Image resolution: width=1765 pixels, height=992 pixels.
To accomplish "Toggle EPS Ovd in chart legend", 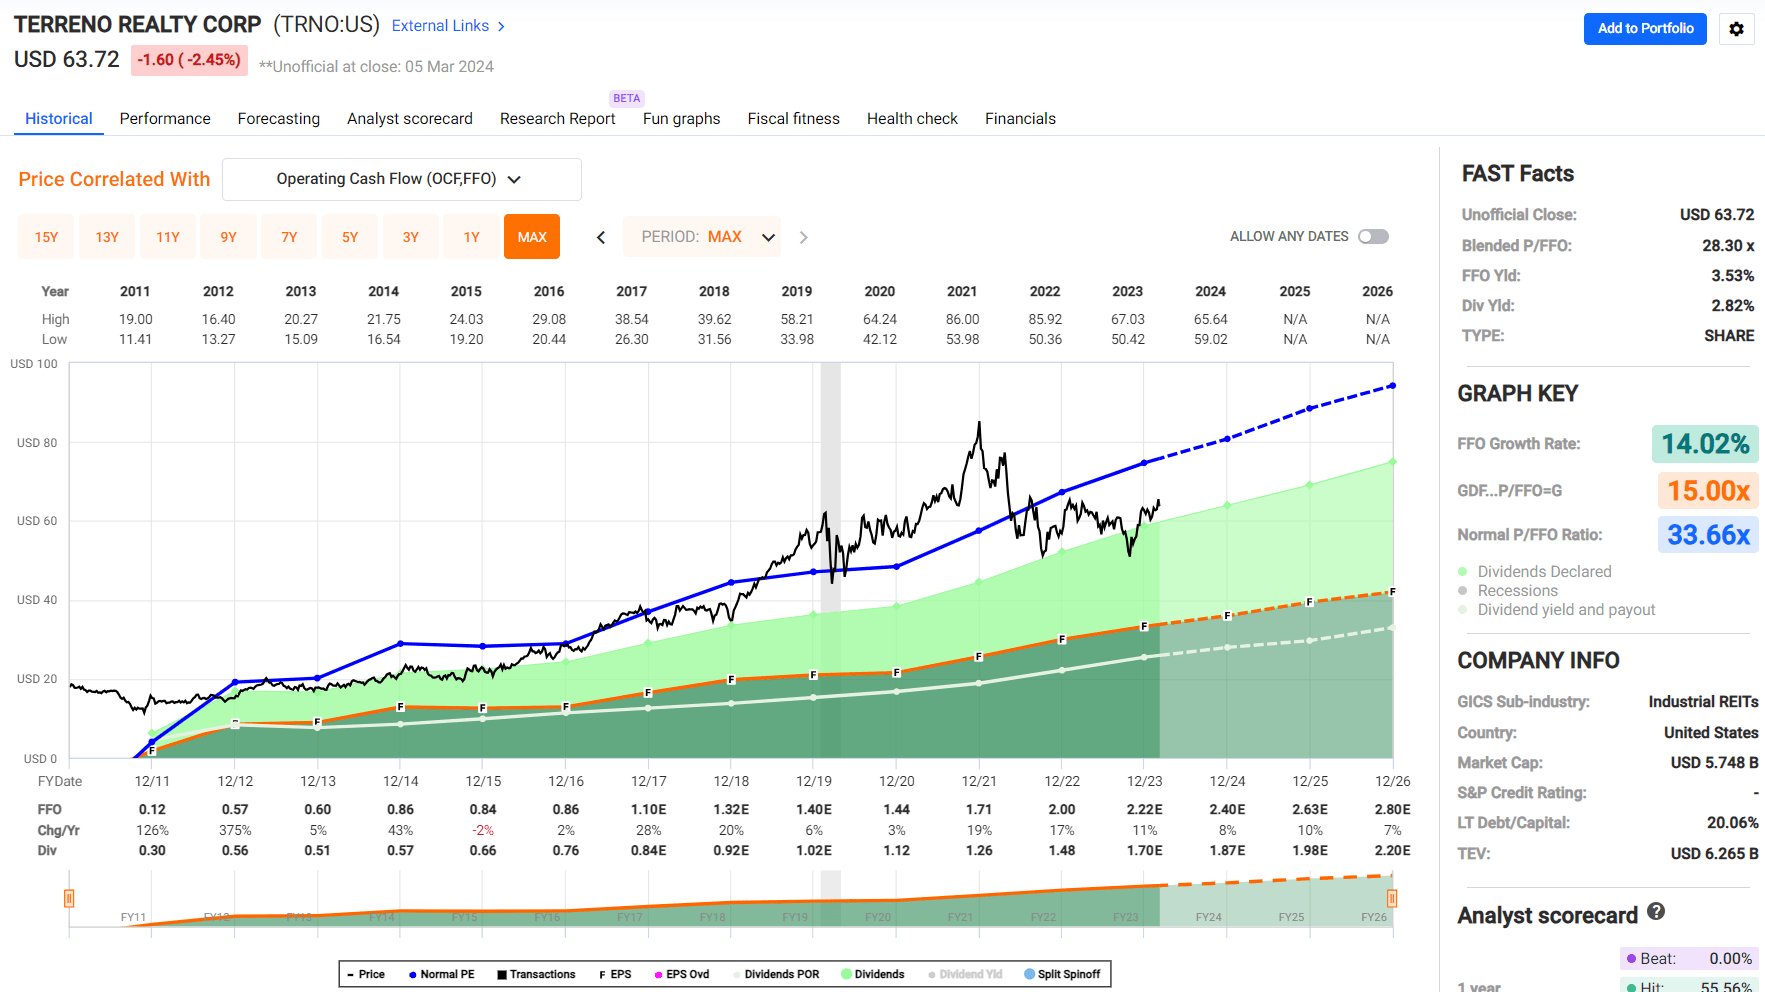I will [682, 974].
